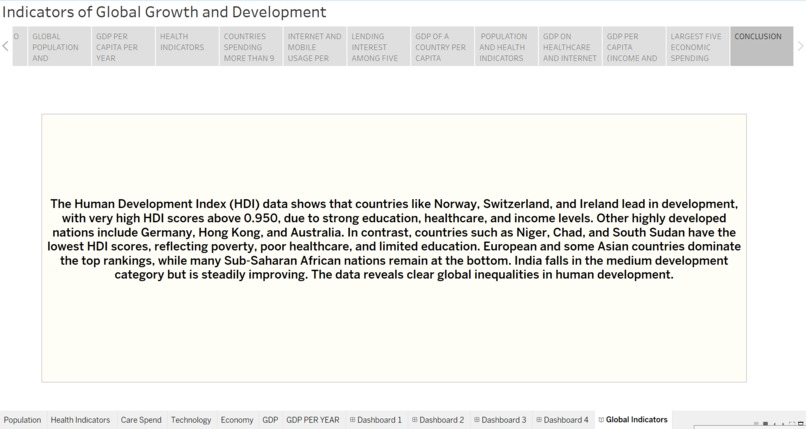This screenshot has width=806, height=429.
Task: Open Population and Health Indicators story point
Action: [x=506, y=46]
